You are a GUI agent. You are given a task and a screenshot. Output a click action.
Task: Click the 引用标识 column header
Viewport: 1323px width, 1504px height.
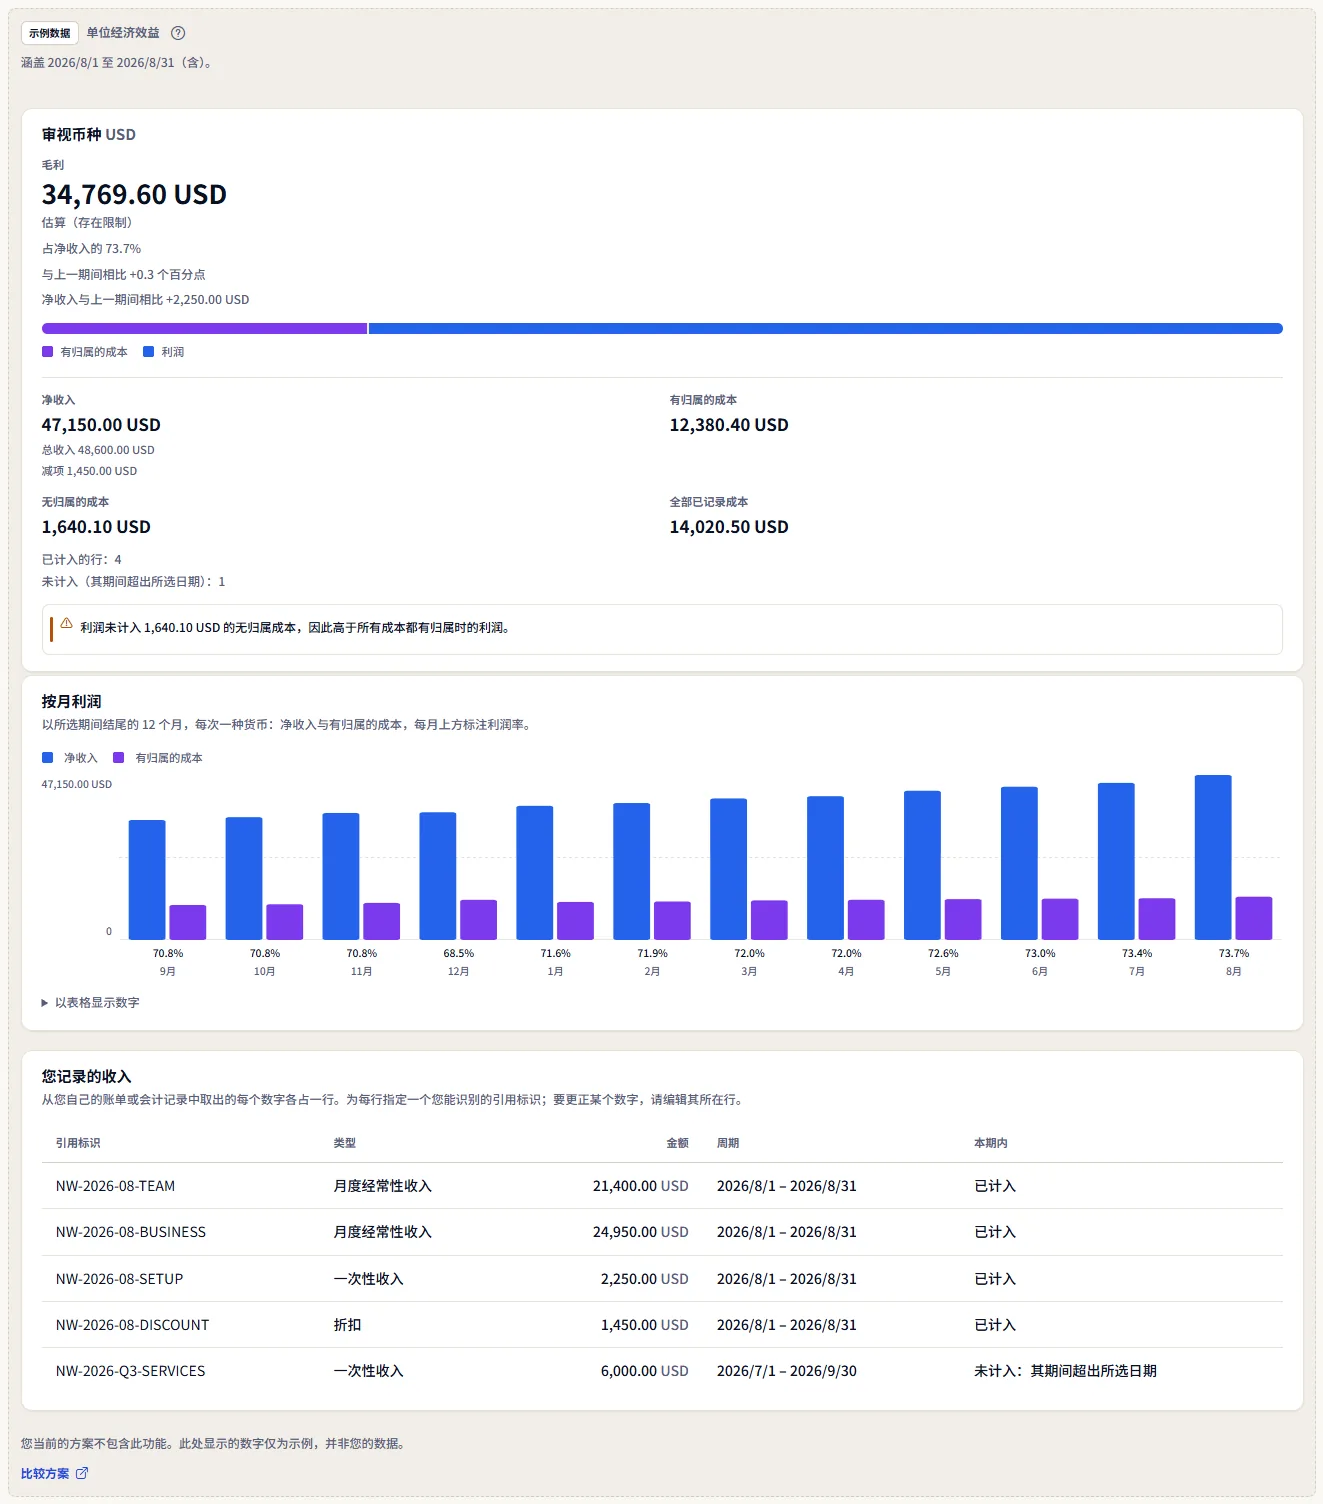(x=78, y=1143)
